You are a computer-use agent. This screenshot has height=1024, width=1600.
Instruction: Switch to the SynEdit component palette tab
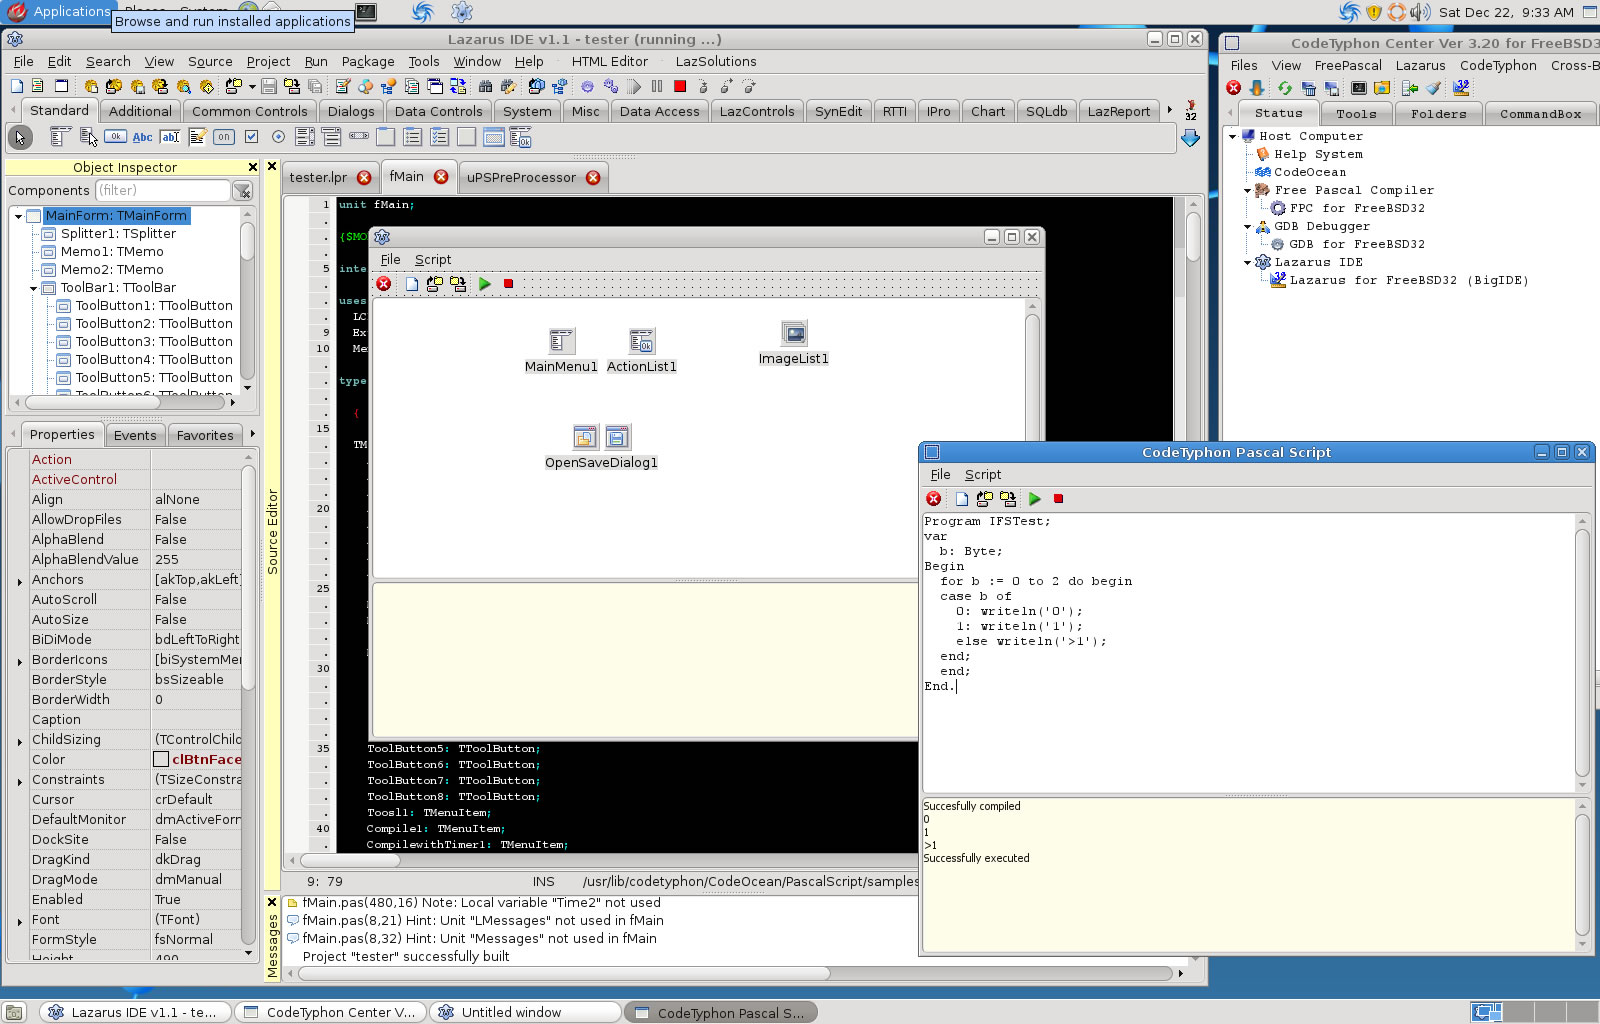point(838,111)
